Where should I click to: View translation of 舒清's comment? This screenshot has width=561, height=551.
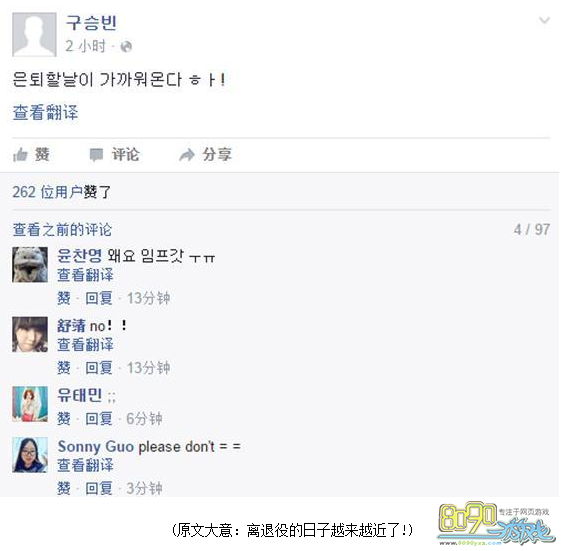85,344
